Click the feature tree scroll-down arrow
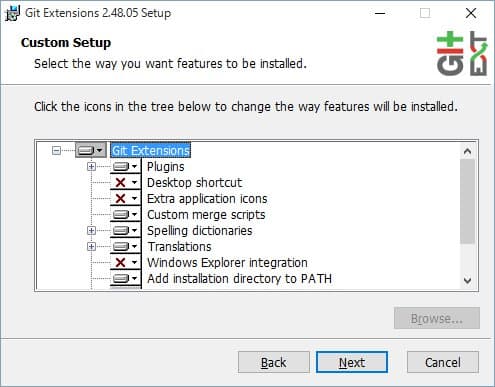The height and width of the screenshot is (387, 495). point(467,280)
